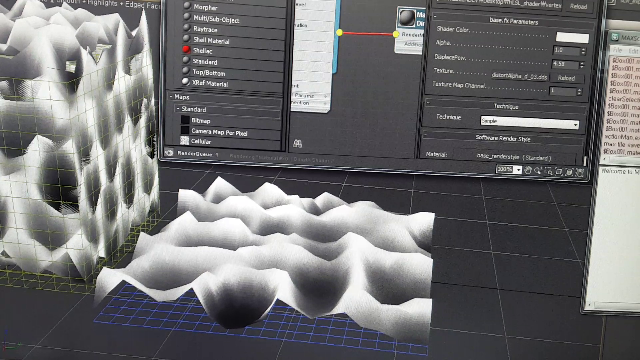Click the binoculars search icon in node view
640x360 pixels.
click(298, 143)
